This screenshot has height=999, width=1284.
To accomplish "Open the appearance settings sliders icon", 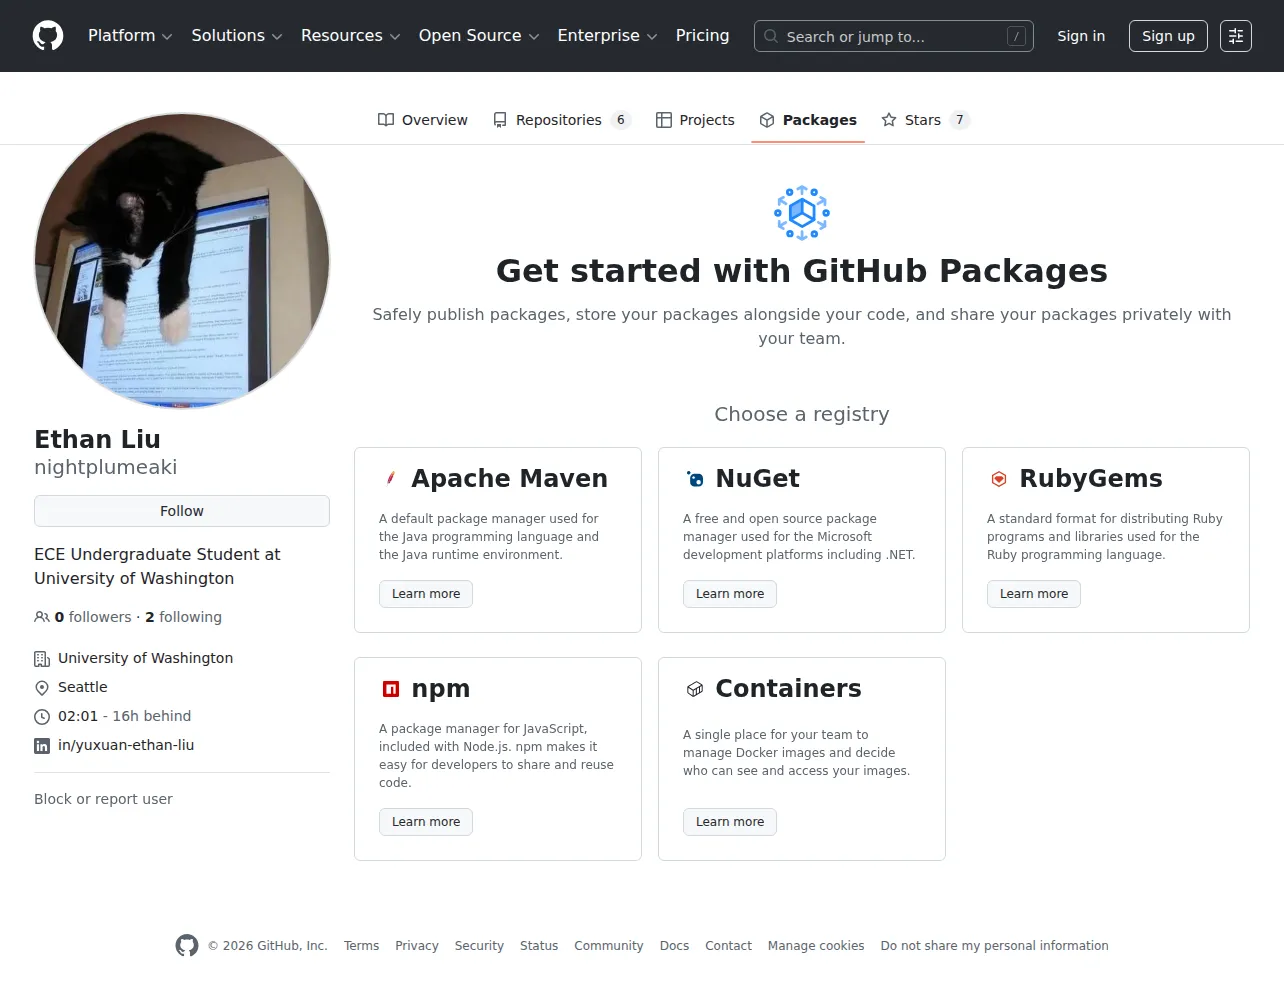I will click(1236, 36).
